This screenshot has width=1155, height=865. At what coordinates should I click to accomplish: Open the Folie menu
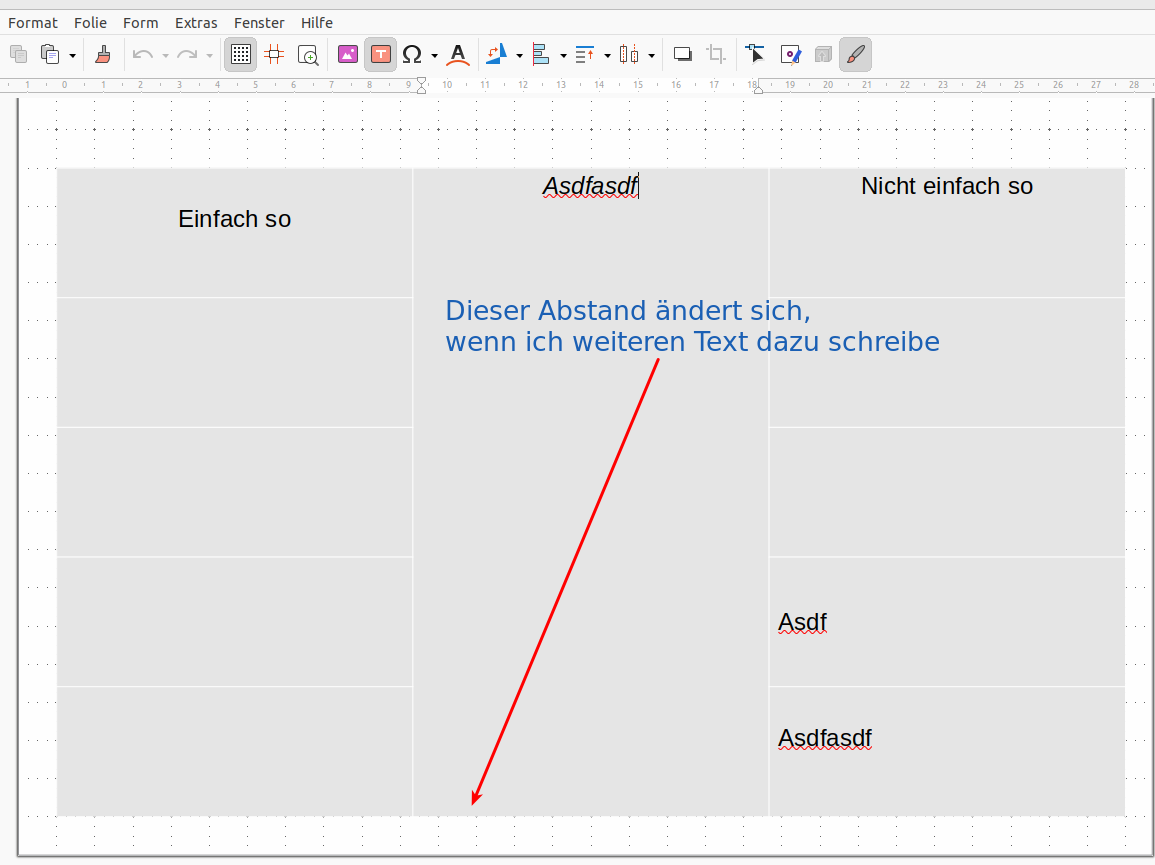(90, 23)
